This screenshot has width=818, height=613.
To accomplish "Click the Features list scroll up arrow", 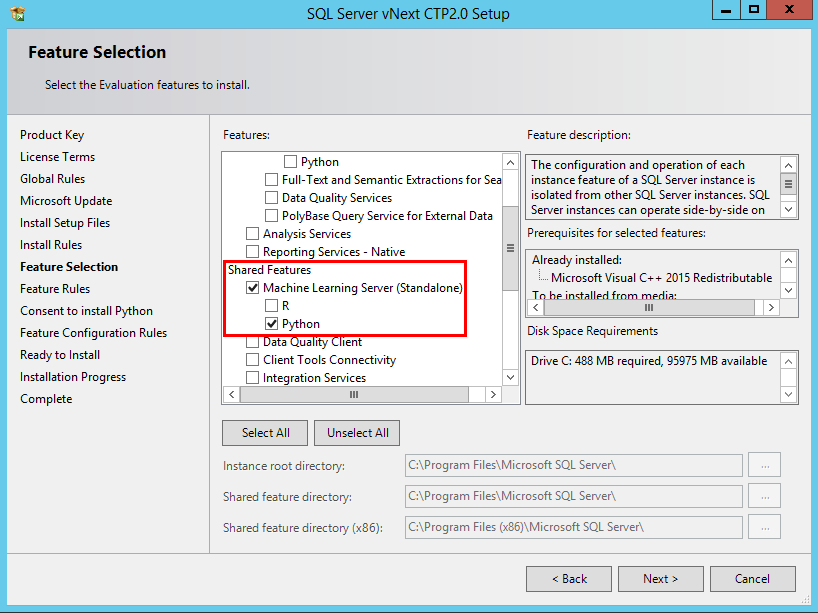I will [510, 163].
